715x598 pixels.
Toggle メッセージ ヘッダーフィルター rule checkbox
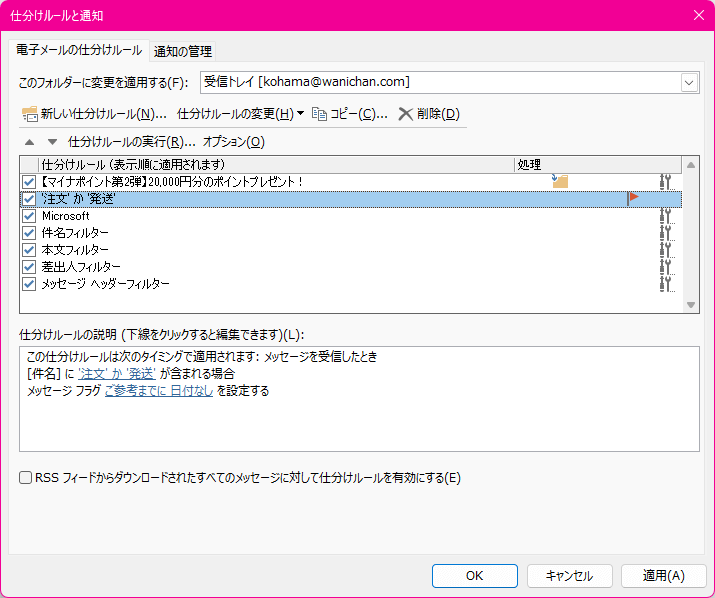[29, 284]
